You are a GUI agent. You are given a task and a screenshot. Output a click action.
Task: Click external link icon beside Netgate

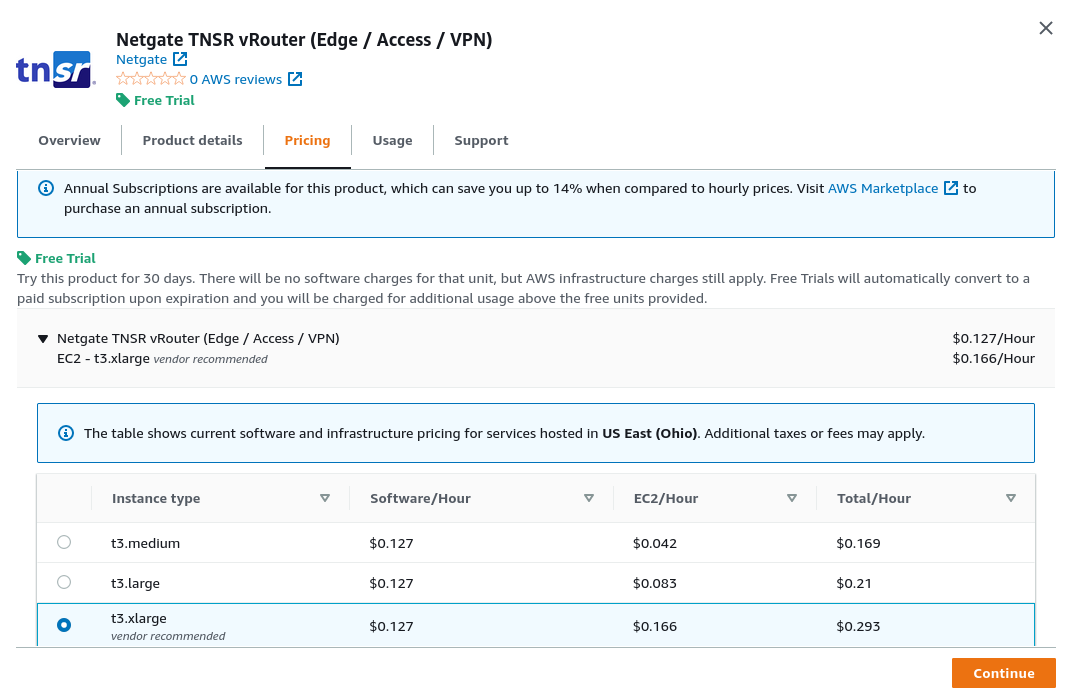[x=180, y=60]
